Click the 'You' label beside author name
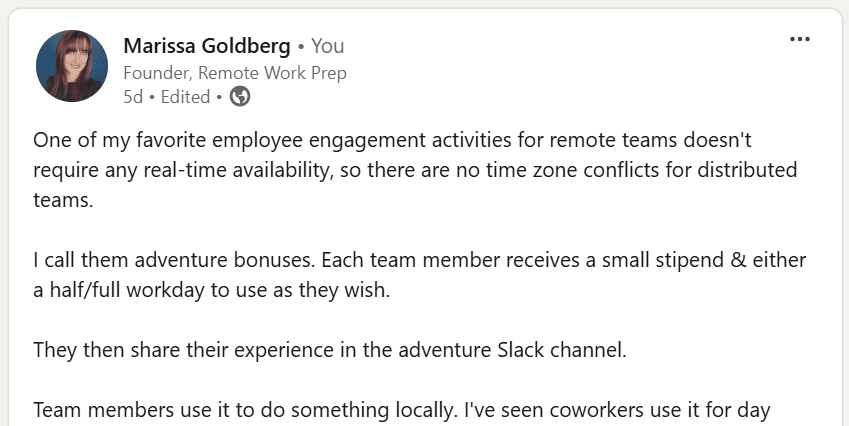The image size is (849, 426). 328,46
